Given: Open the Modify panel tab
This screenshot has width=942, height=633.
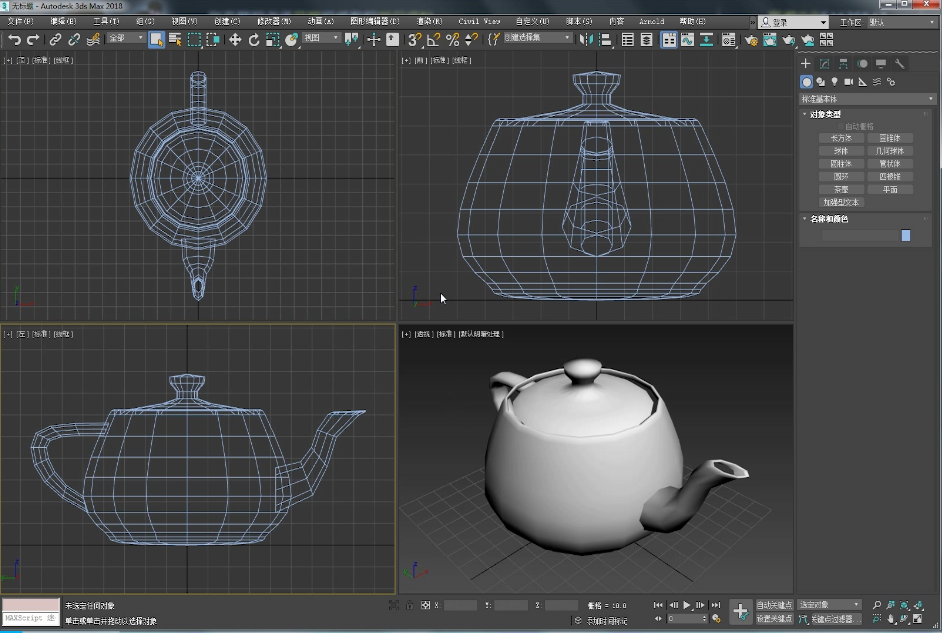Looking at the screenshot, I should (x=825, y=64).
